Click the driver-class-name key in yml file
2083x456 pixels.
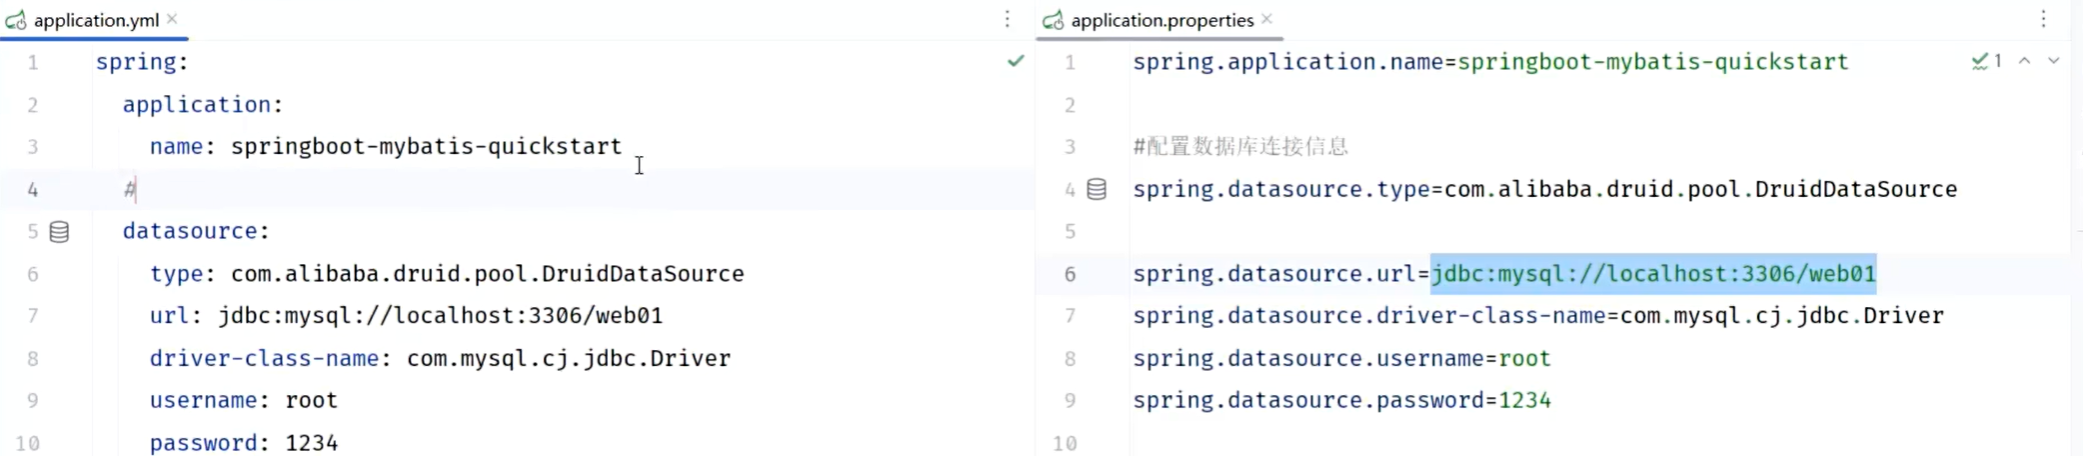(264, 358)
